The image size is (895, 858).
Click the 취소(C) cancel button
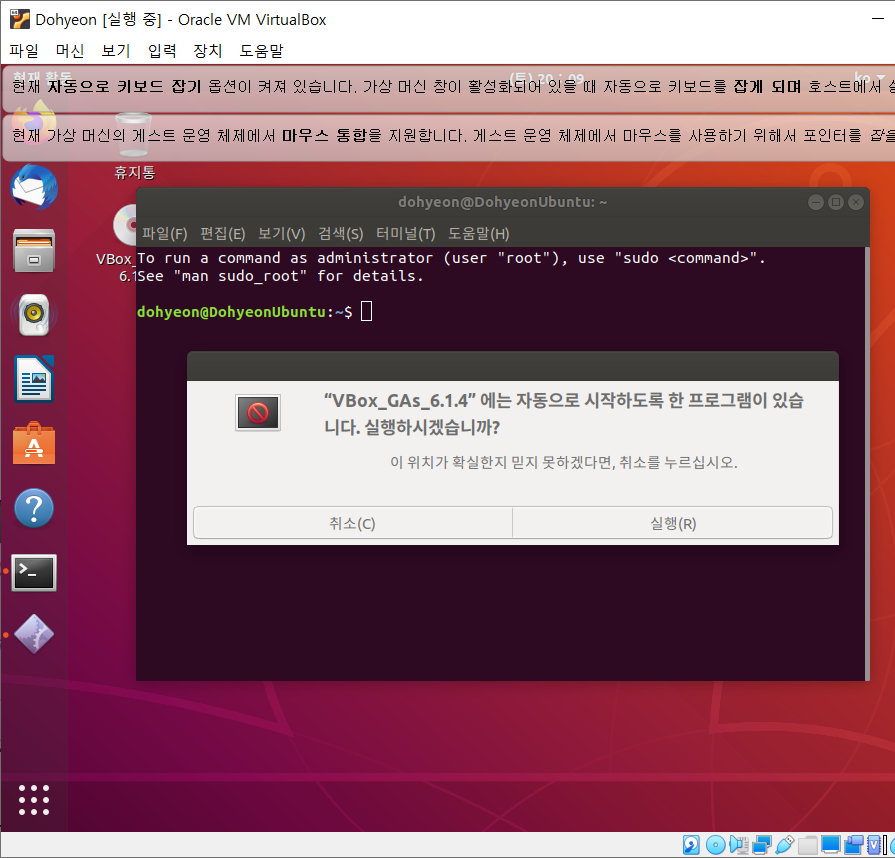353,523
